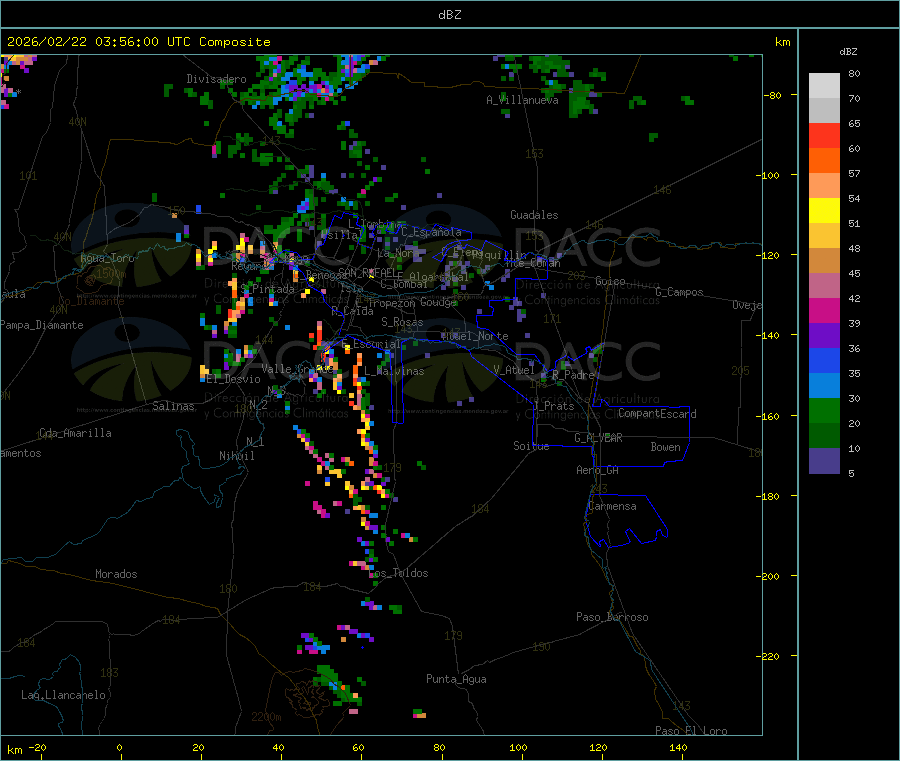Screen dimensions: 900x761
Task: Click the Divisadero place label
Action: tap(216, 79)
